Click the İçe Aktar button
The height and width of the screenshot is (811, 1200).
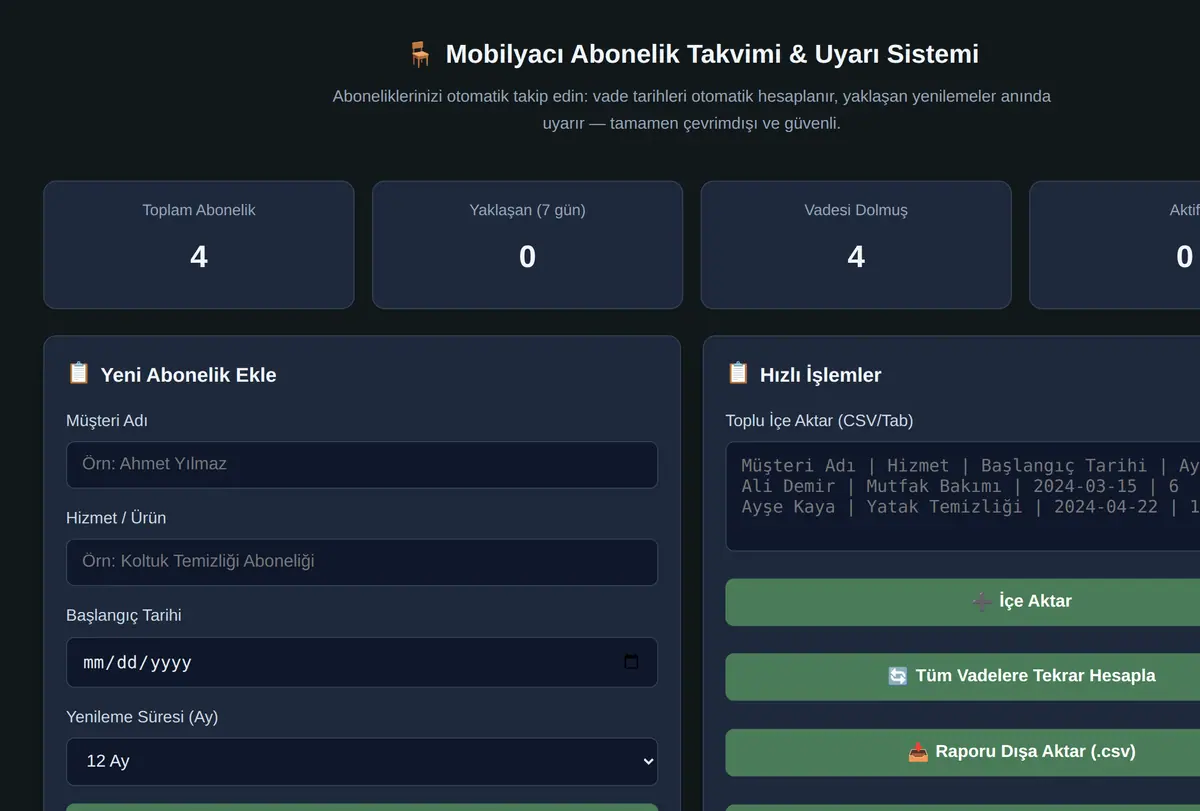963,602
